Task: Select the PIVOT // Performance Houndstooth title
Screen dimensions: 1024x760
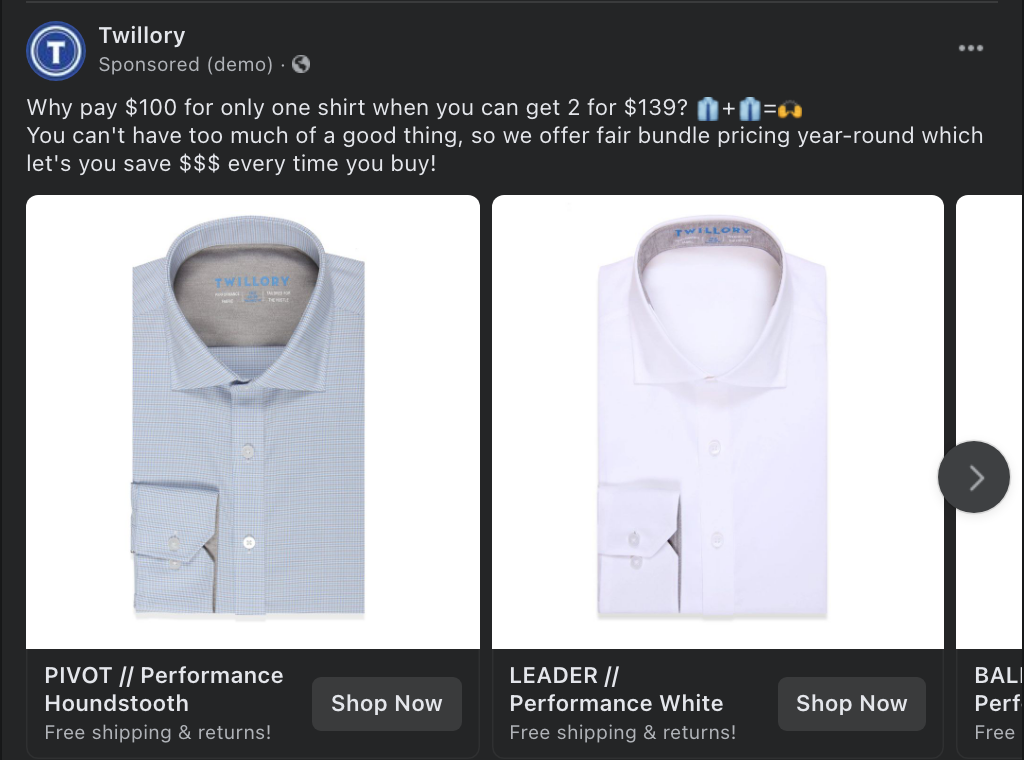Action: [x=164, y=689]
